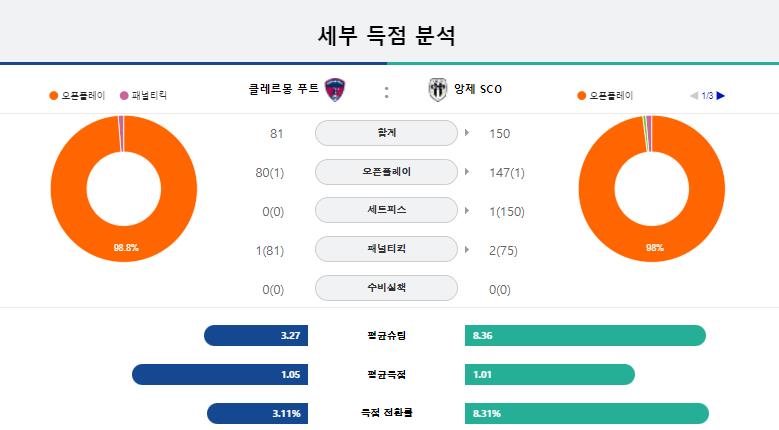This screenshot has width=779, height=430.
Task: Toggle pink 패널티킥 legend item on left chart
Action: [x=144, y=95]
